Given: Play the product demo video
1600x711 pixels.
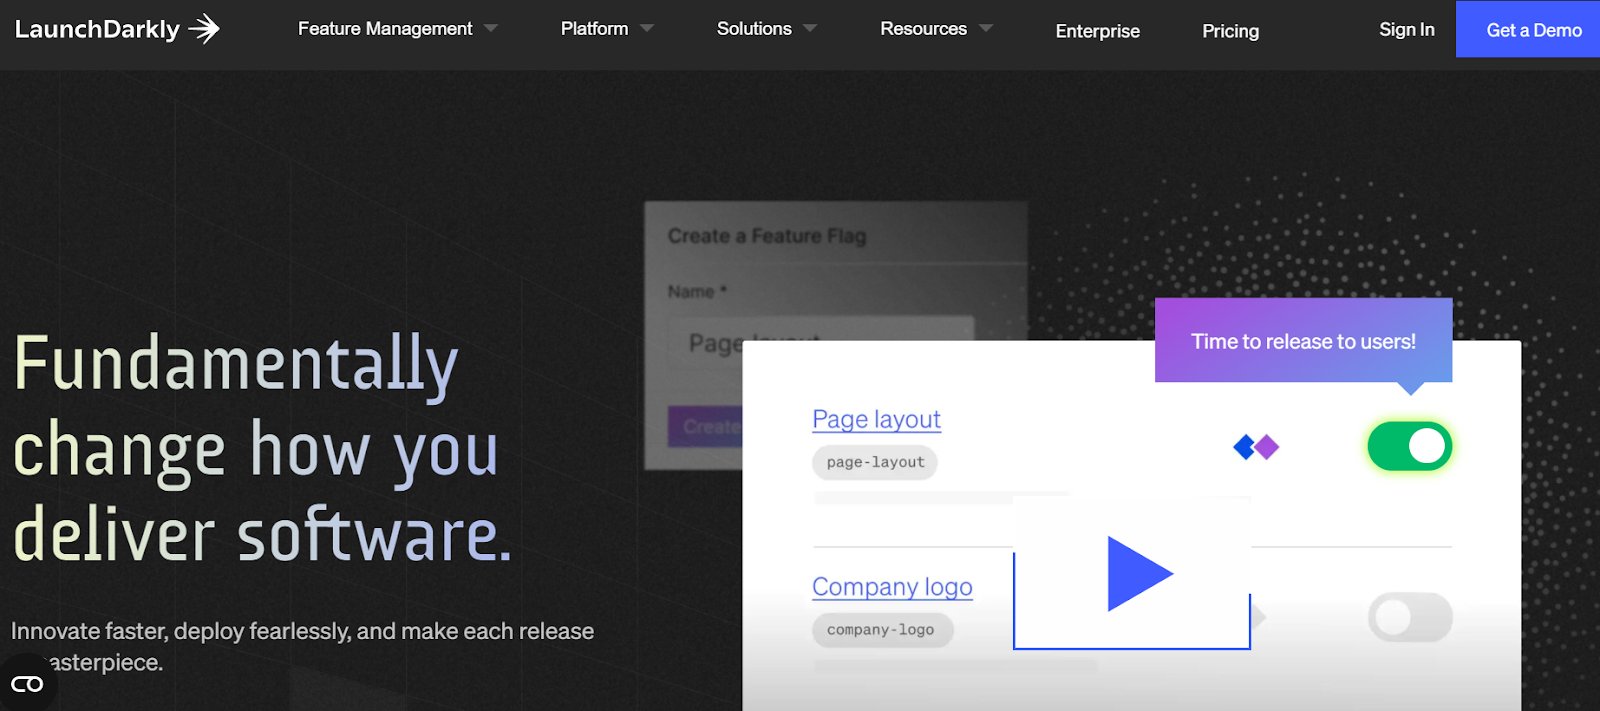Looking at the screenshot, I should point(1132,574).
